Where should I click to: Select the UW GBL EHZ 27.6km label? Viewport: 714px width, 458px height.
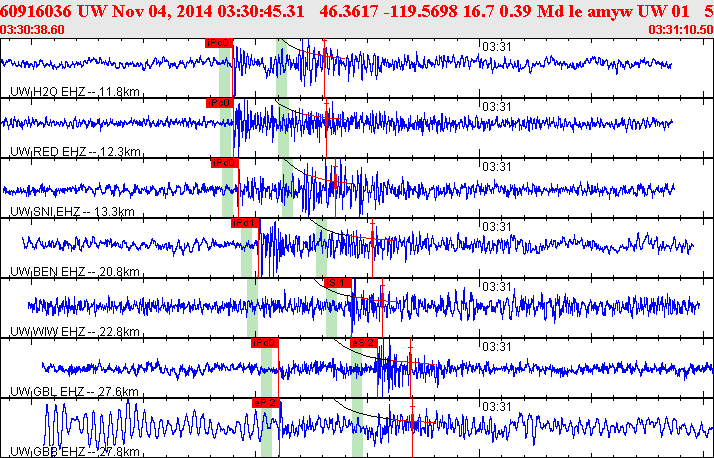(72, 392)
